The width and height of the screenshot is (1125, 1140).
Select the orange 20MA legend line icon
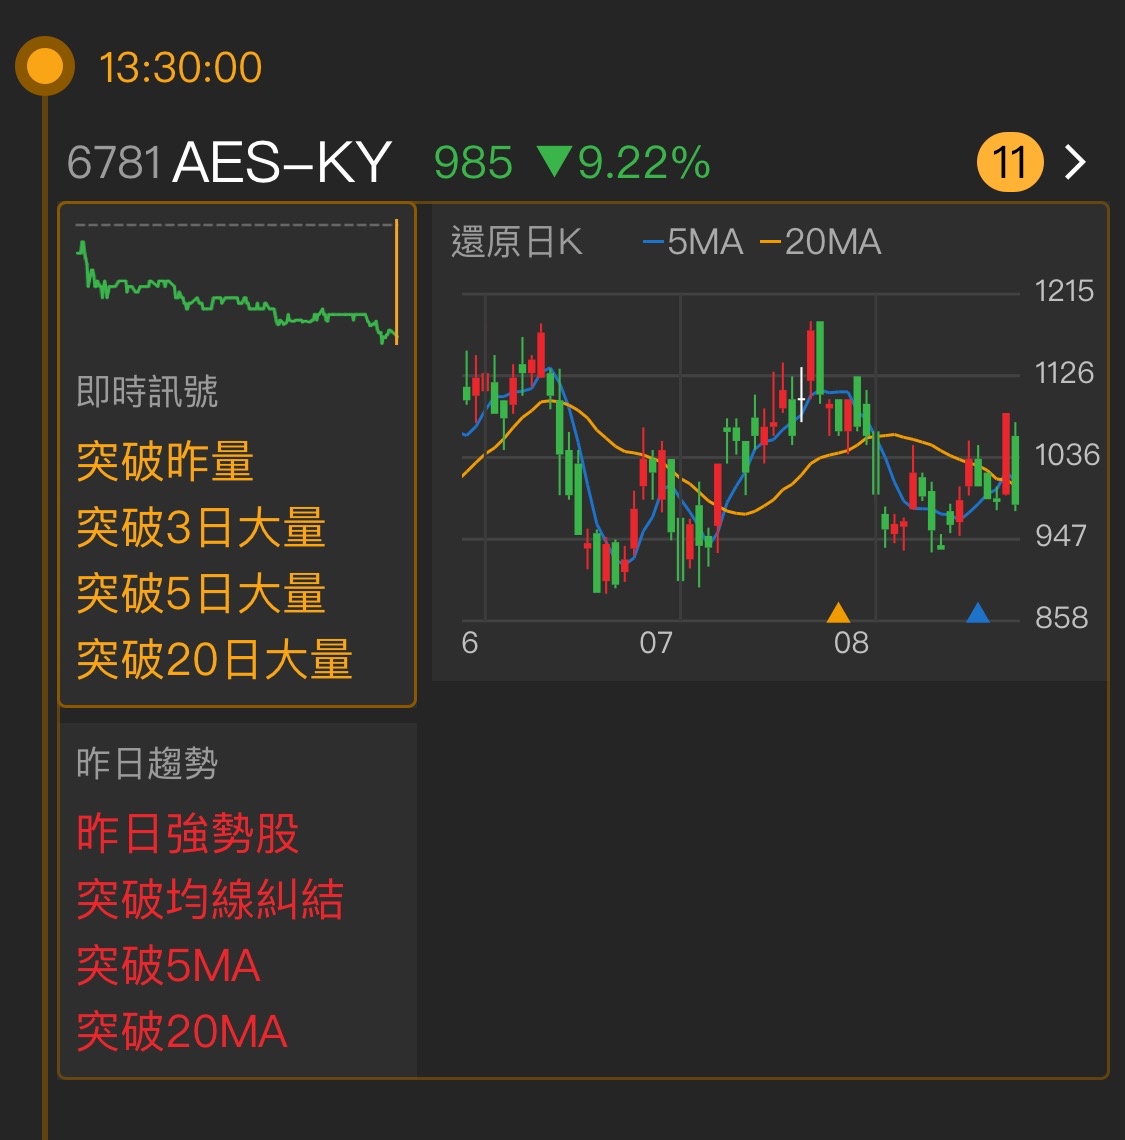(x=772, y=241)
